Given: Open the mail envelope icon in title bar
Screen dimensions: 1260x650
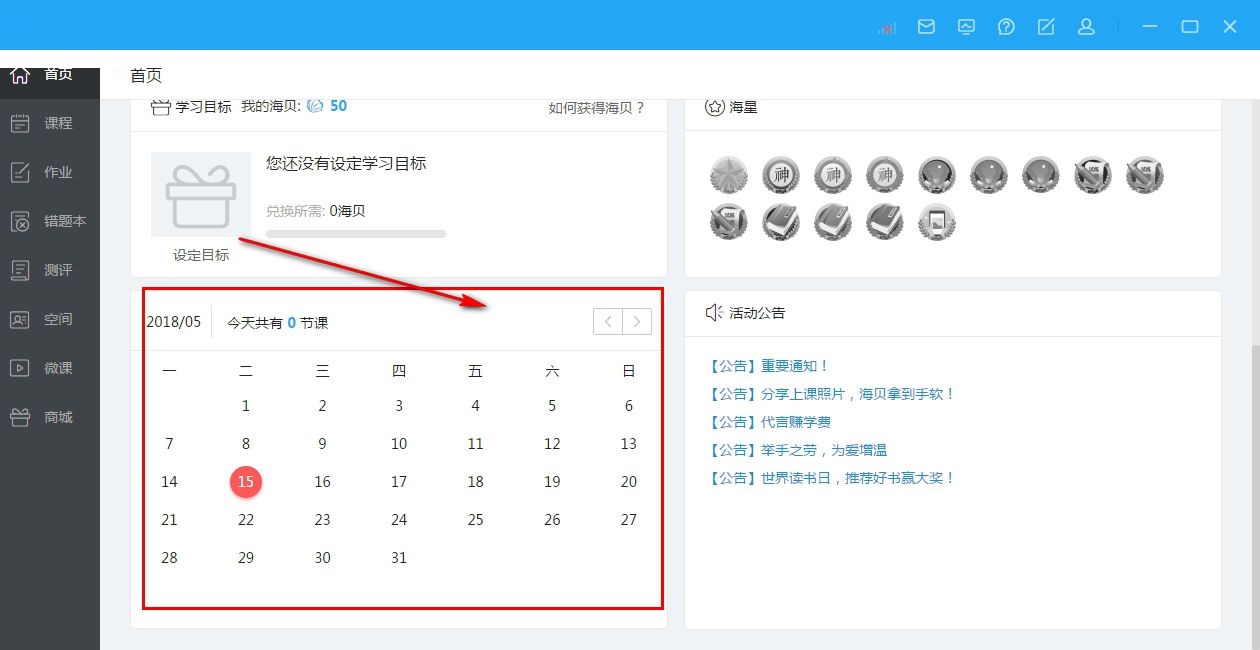Looking at the screenshot, I should point(926,27).
